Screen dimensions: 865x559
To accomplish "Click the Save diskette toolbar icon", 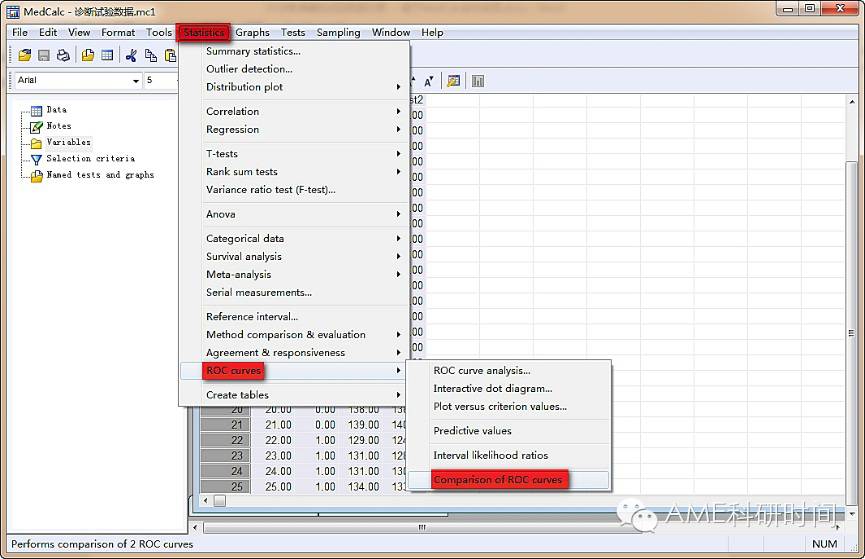I will point(44,55).
